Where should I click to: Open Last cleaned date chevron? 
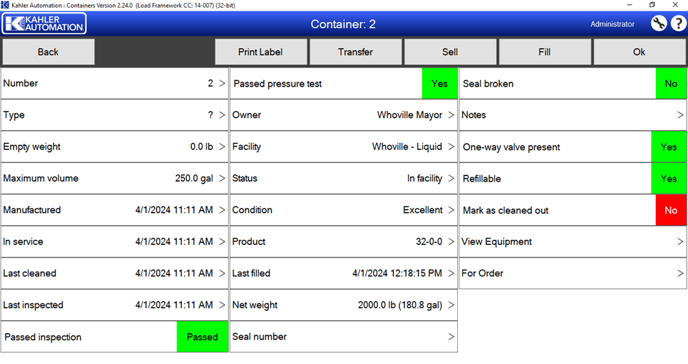(222, 273)
